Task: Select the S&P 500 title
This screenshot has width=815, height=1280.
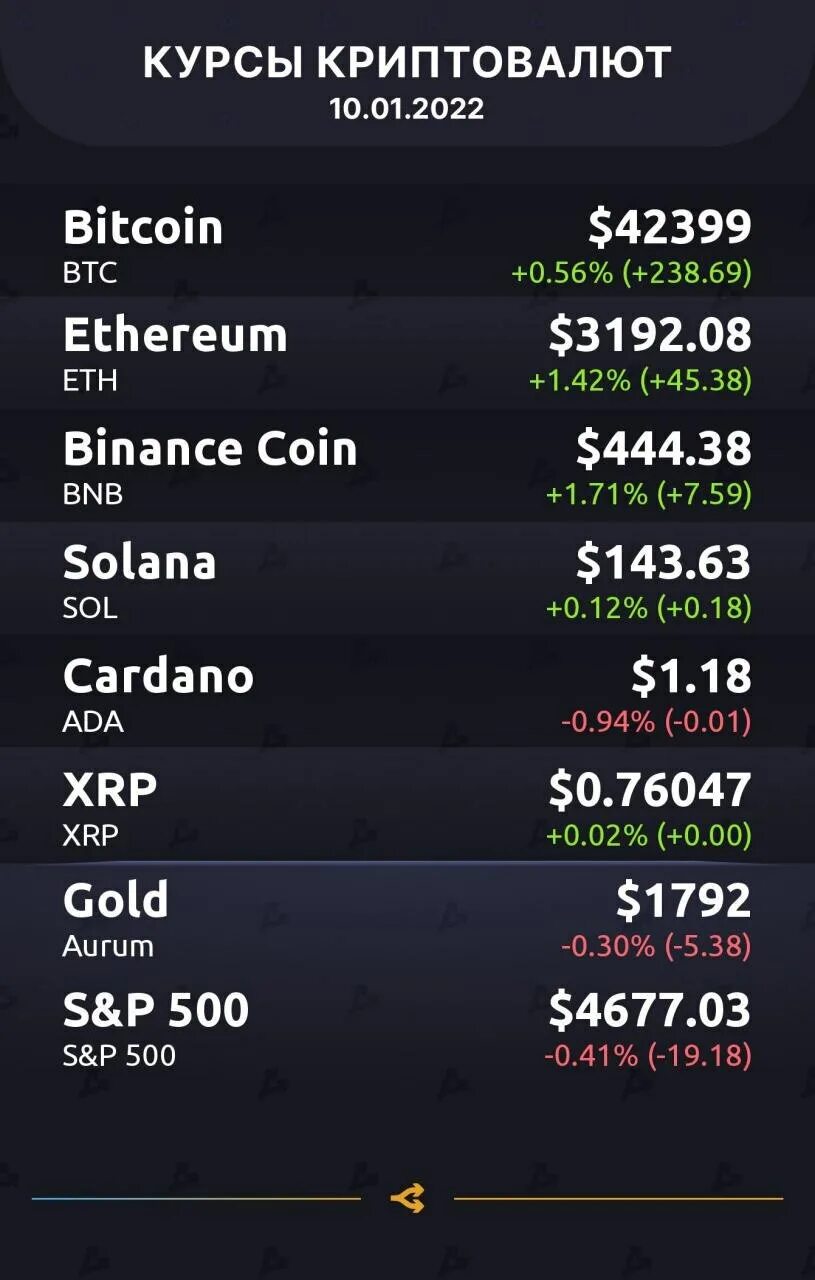Action: pyautogui.click(x=156, y=1010)
